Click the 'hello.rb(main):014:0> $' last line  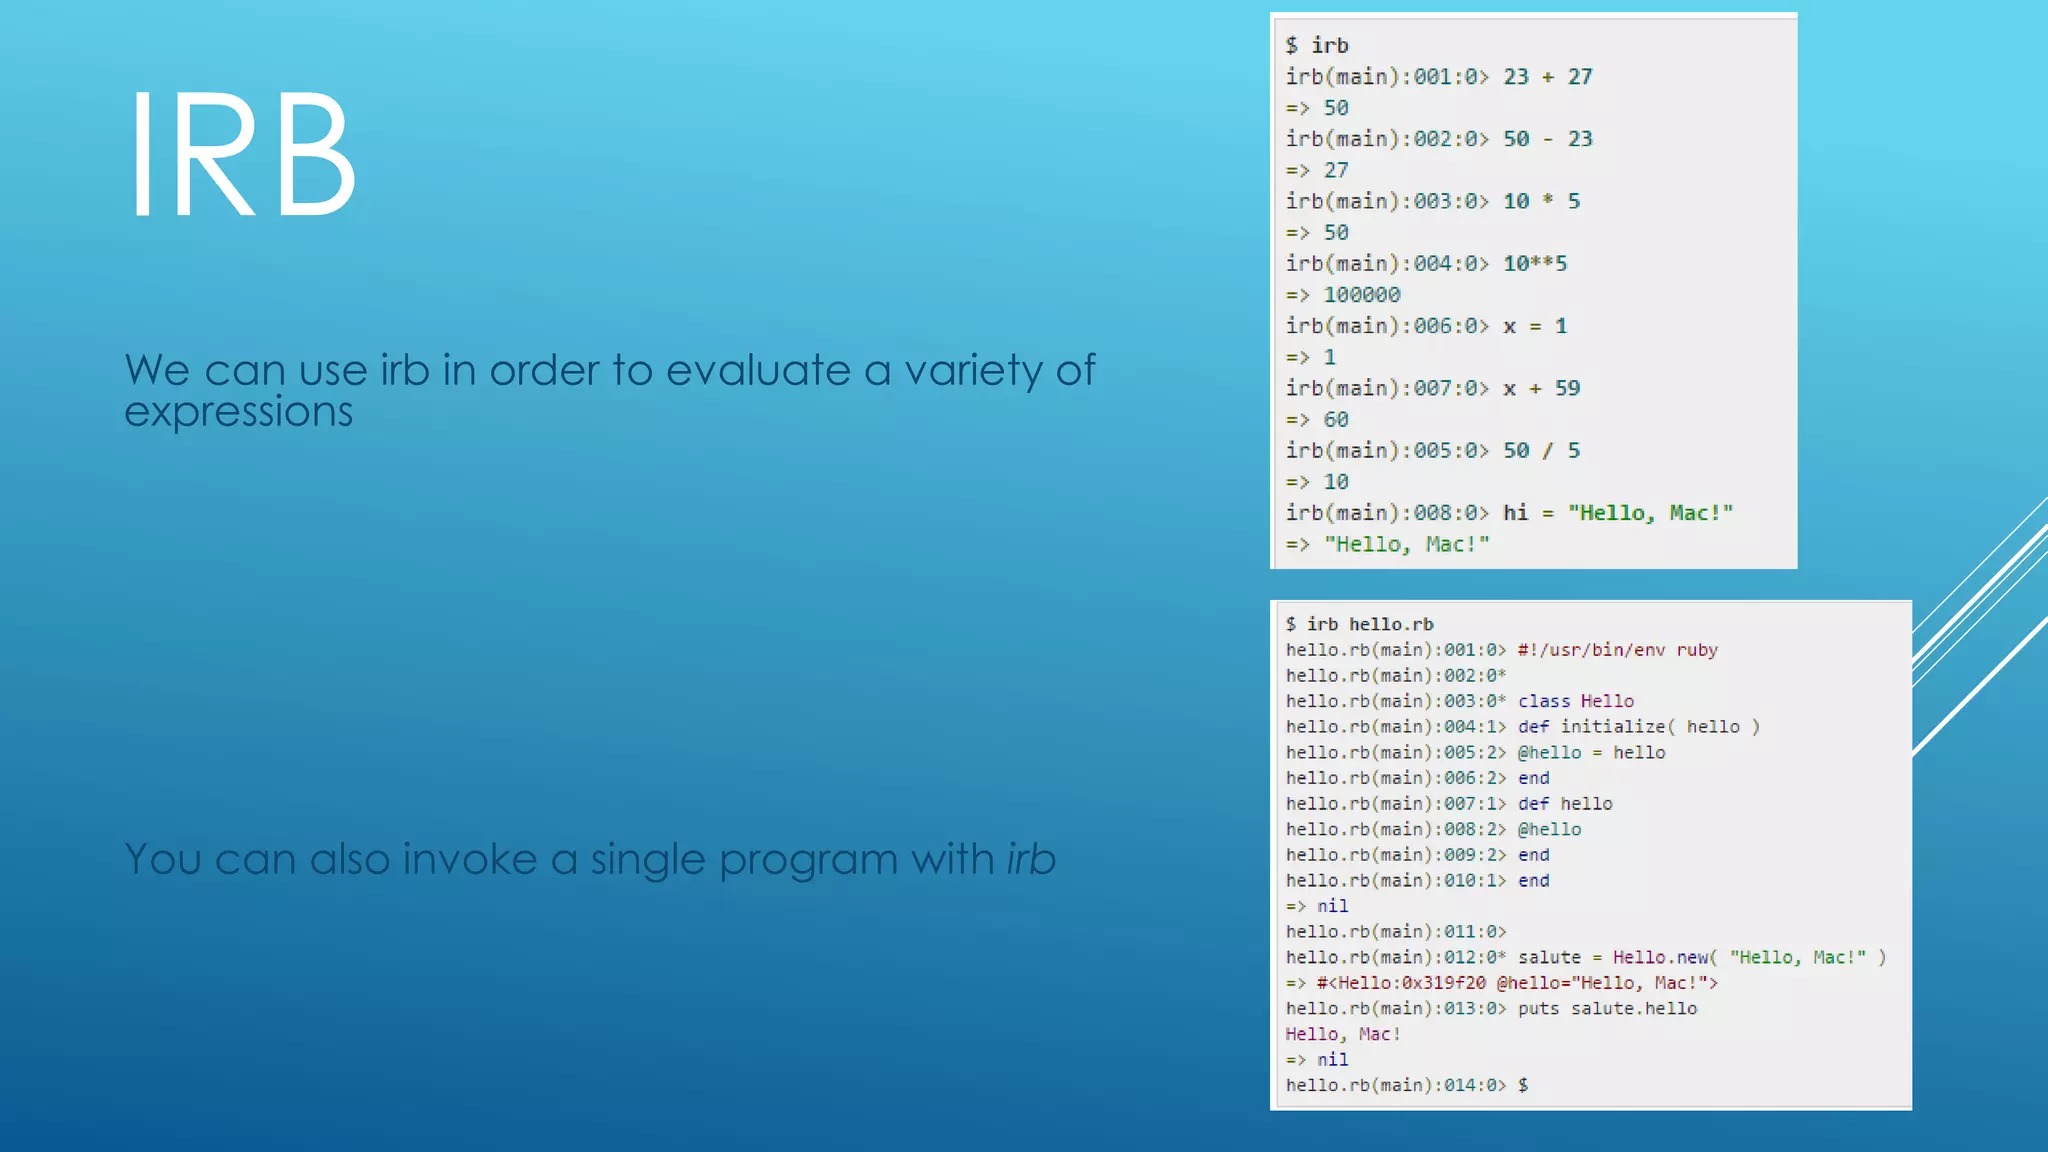click(1407, 1085)
